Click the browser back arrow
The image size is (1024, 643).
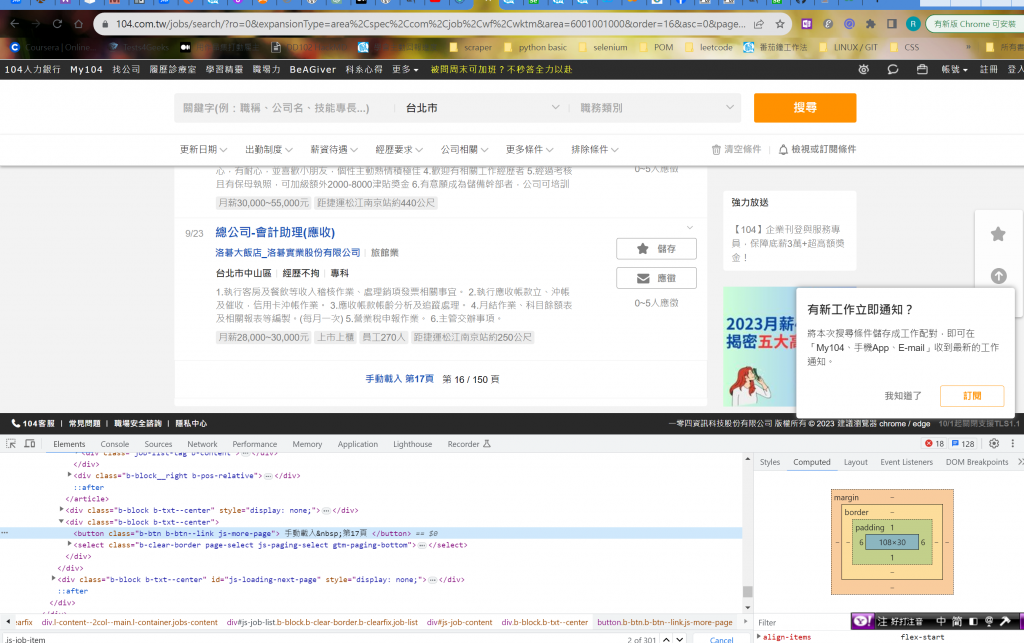point(14,24)
